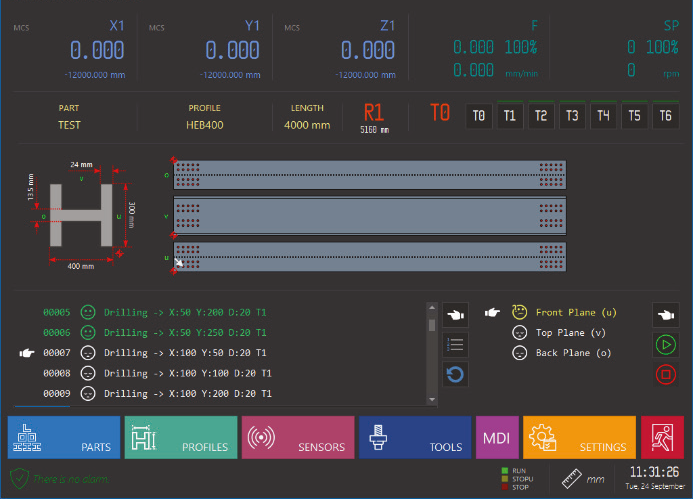Open the operation list view icon
The image size is (693, 499).
pyautogui.click(x=456, y=345)
